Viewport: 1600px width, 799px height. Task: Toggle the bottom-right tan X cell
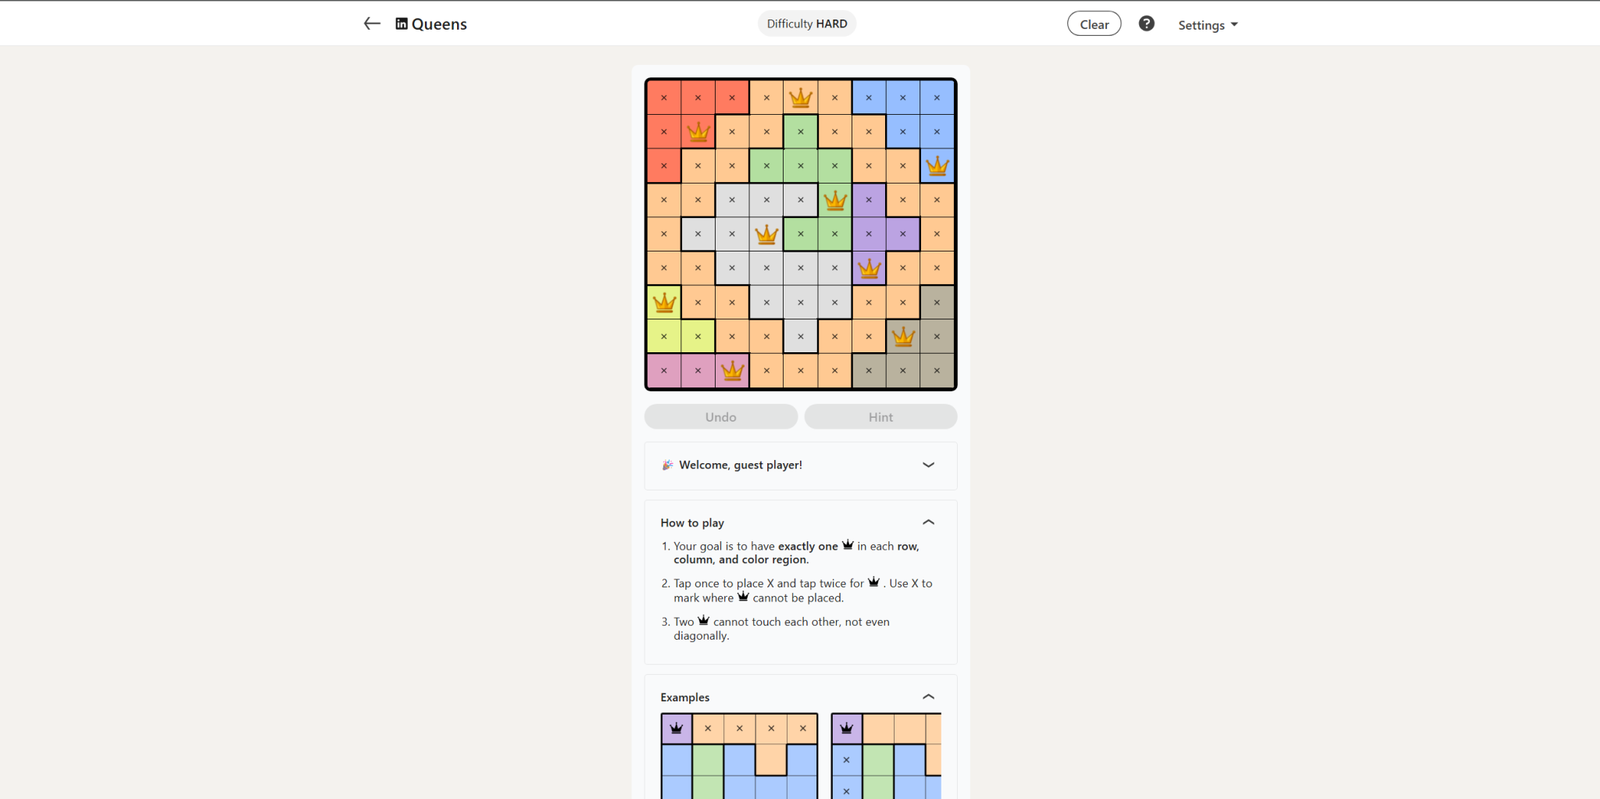point(937,371)
